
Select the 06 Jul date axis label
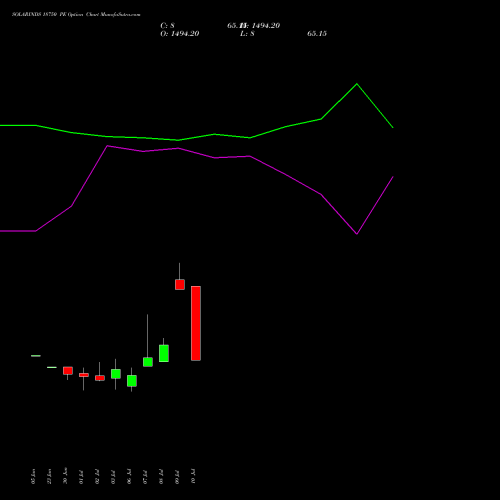tap(129, 477)
